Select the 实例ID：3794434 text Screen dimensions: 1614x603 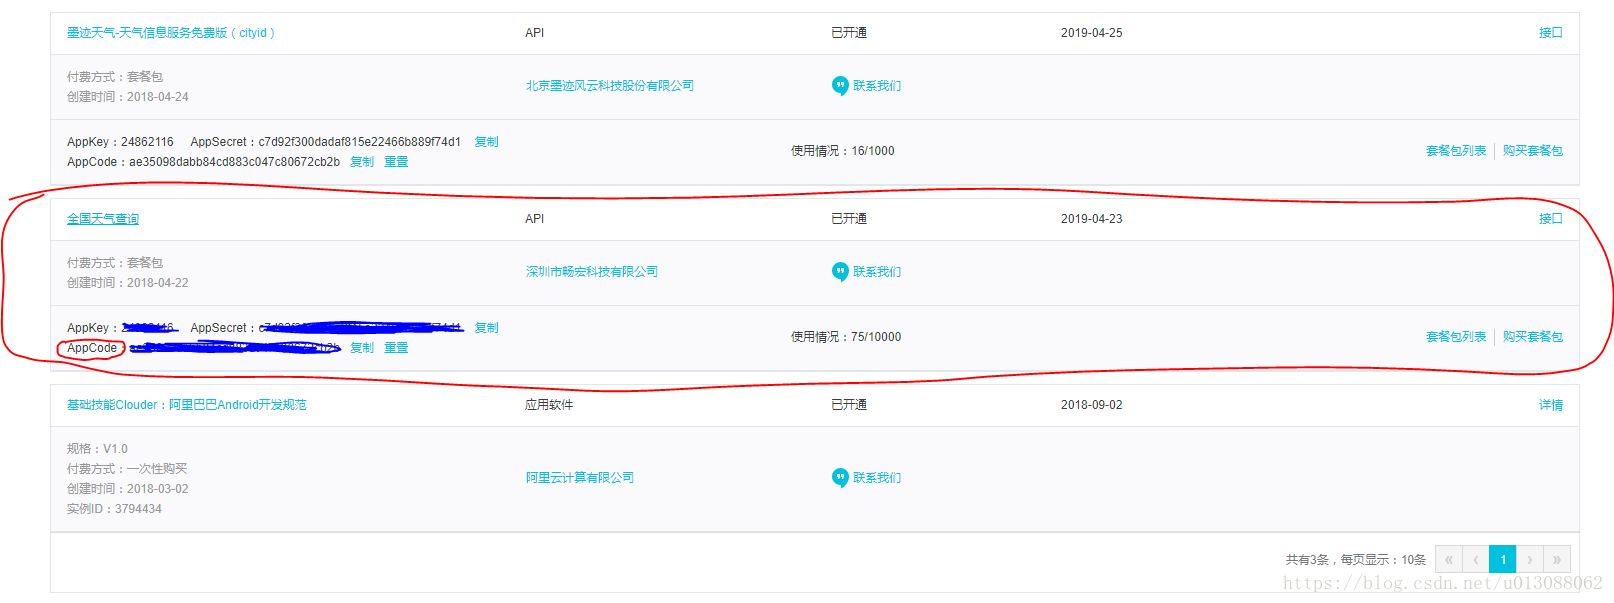(114, 509)
